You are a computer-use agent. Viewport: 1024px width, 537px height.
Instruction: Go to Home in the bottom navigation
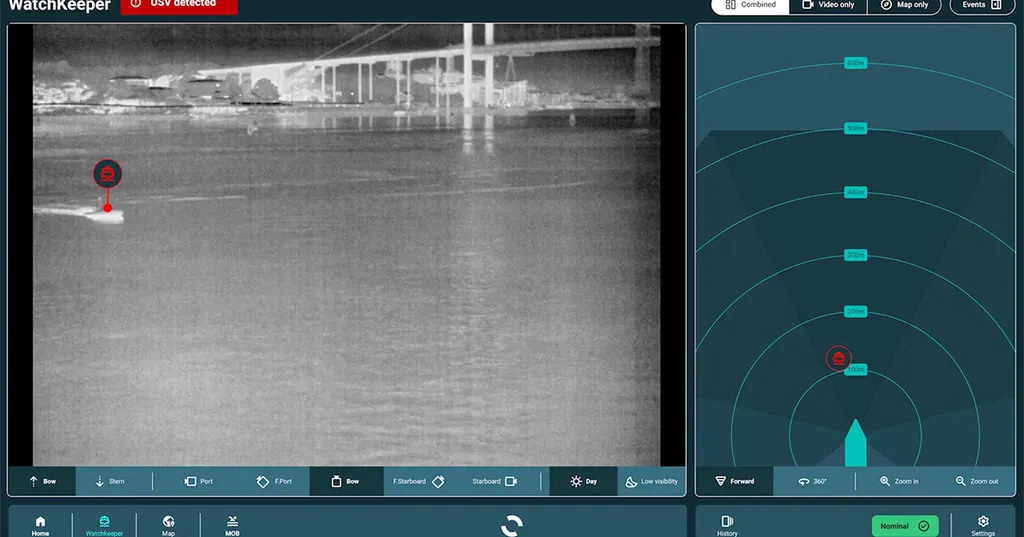[x=40, y=525]
